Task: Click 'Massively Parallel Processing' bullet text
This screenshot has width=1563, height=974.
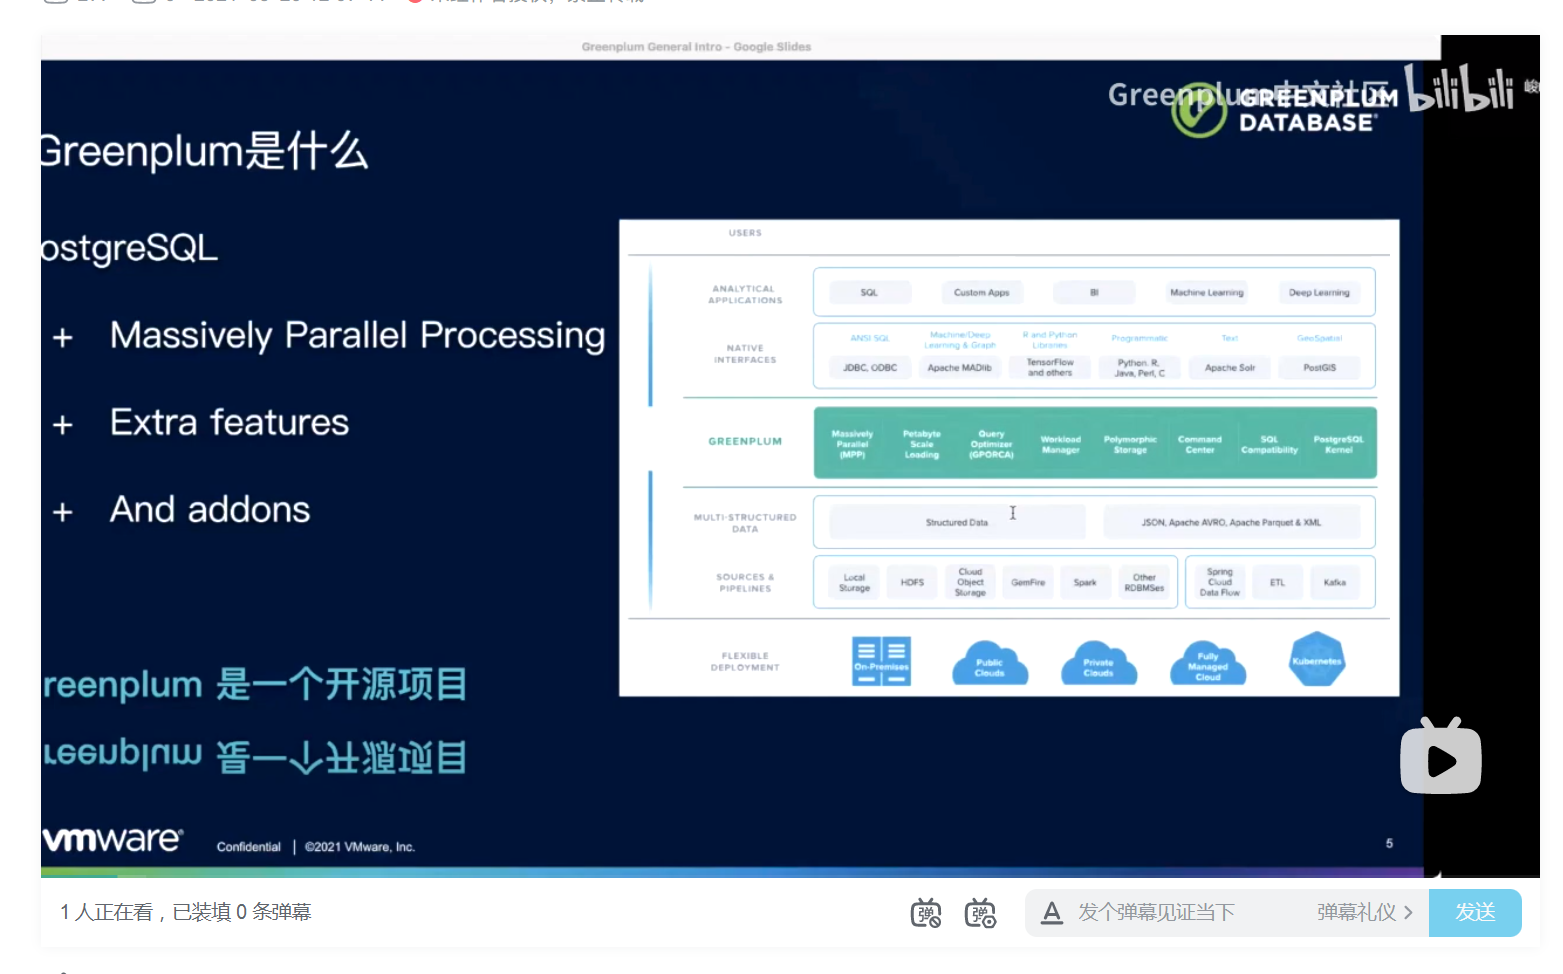Action: [357, 336]
